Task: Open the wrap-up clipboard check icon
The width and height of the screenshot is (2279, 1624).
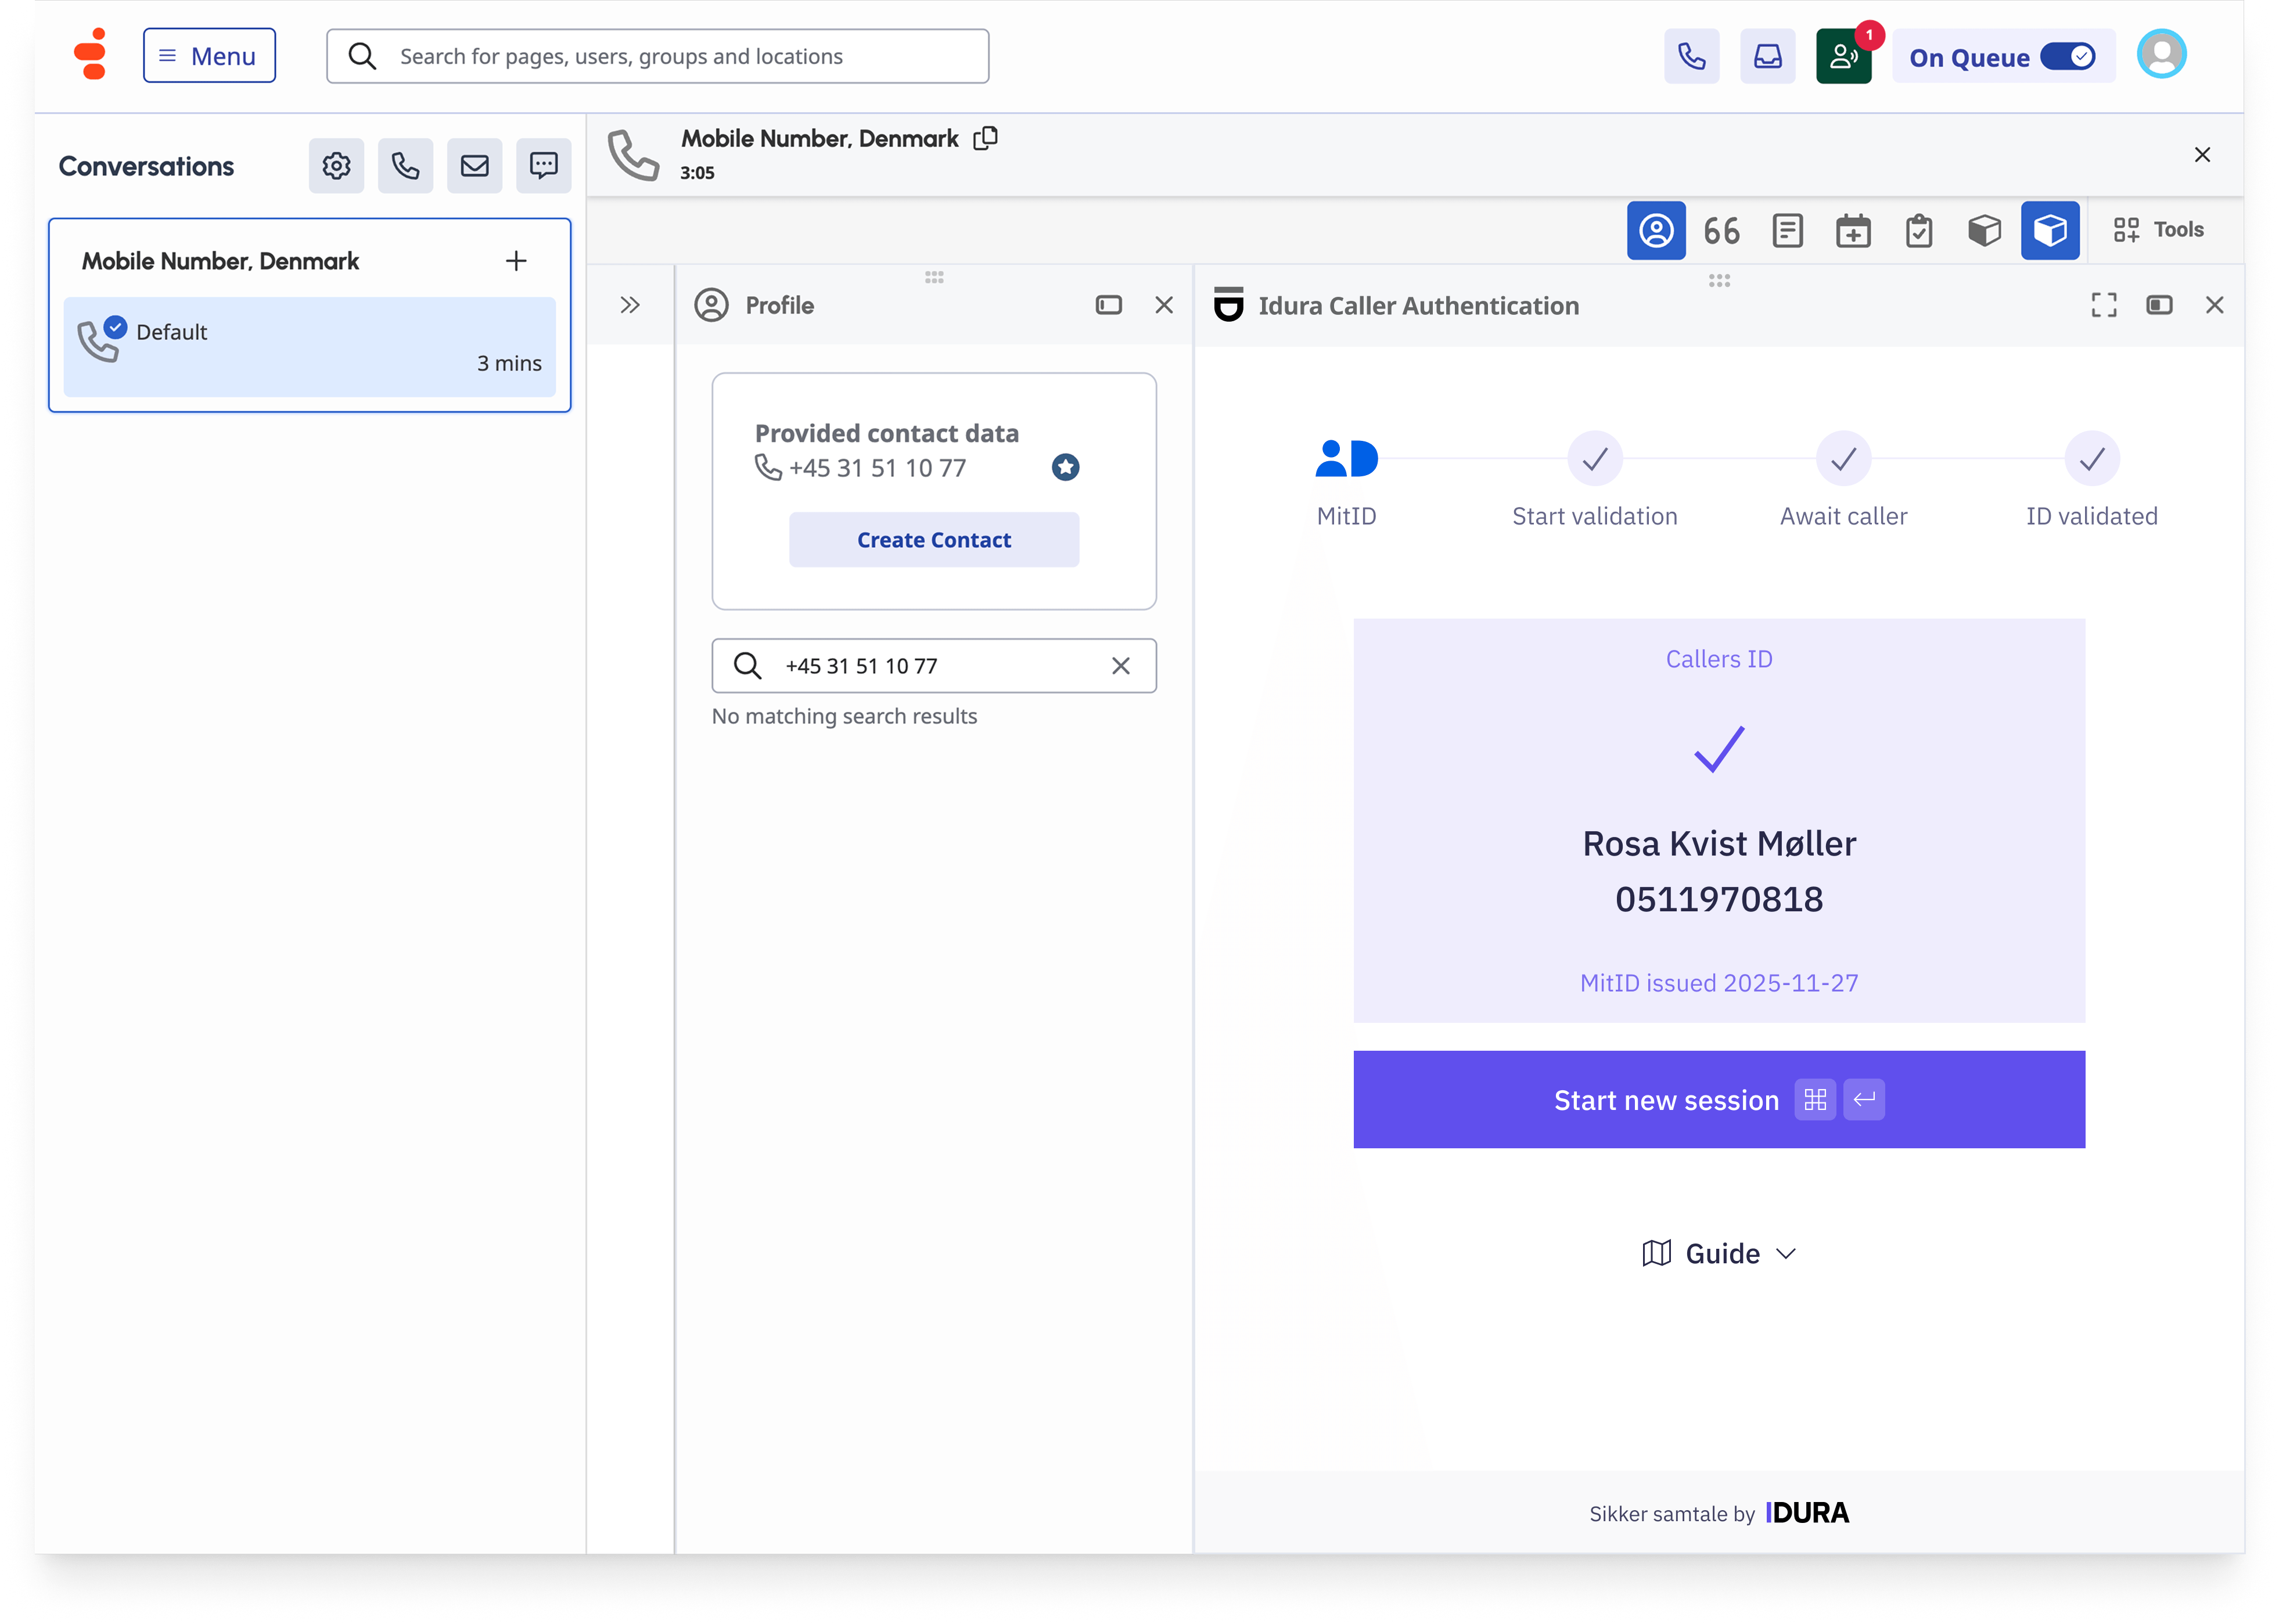Action: [x=1919, y=230]
